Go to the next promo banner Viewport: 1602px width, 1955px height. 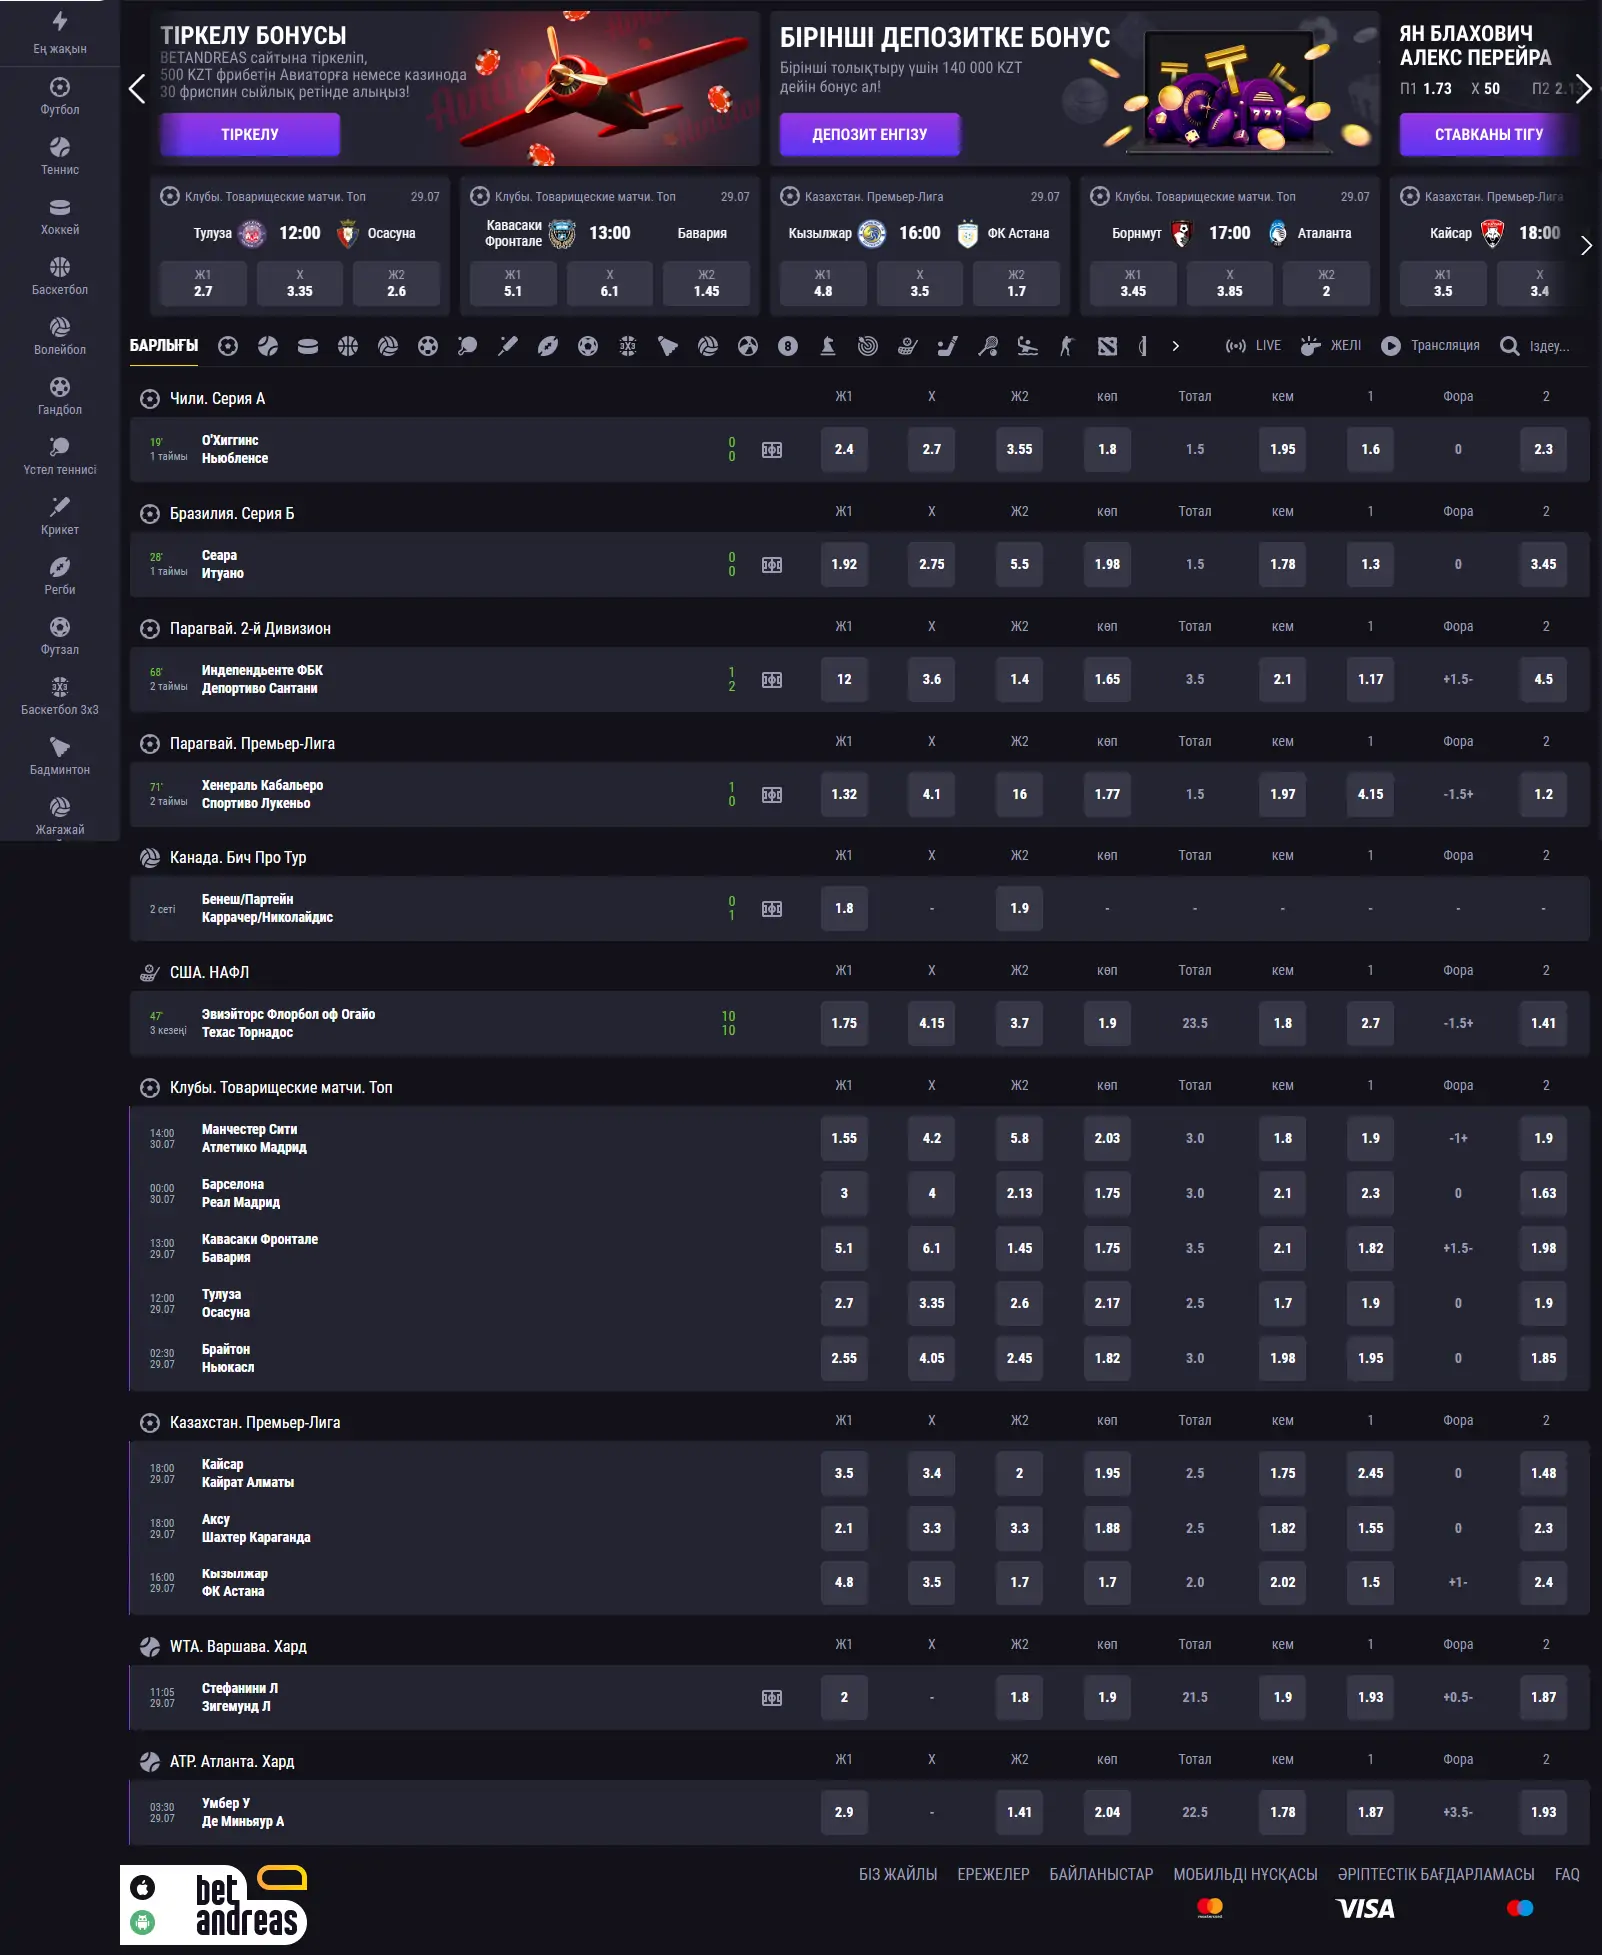pos(1583,89)
